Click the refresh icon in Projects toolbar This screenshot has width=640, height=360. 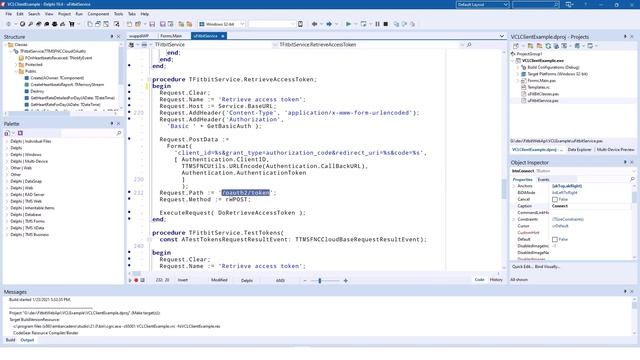coord(548,46)
